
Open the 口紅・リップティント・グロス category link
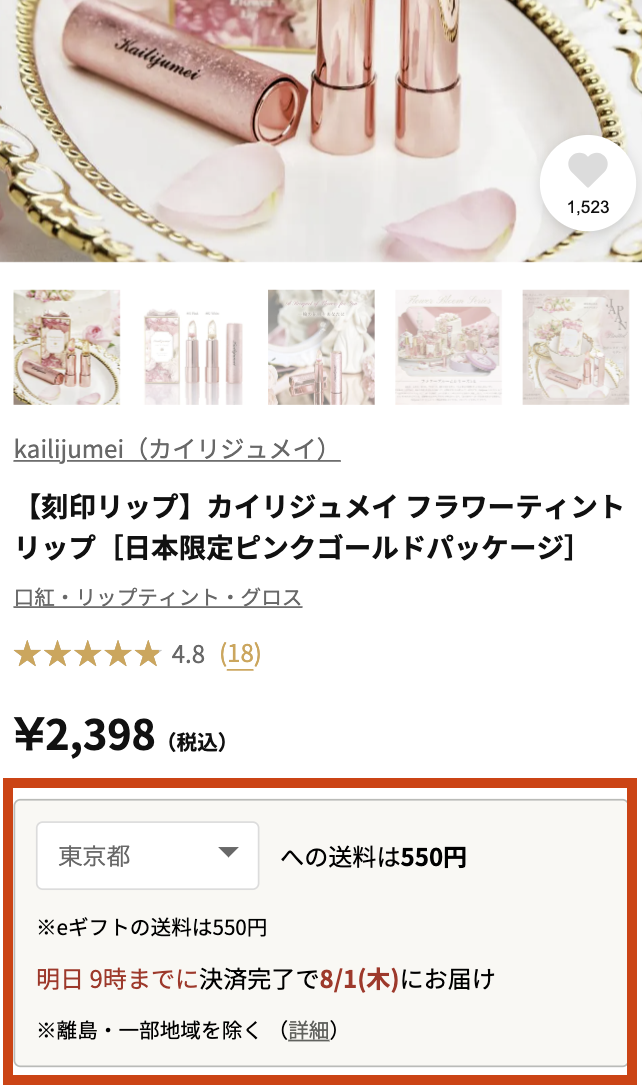pos(158,597)
